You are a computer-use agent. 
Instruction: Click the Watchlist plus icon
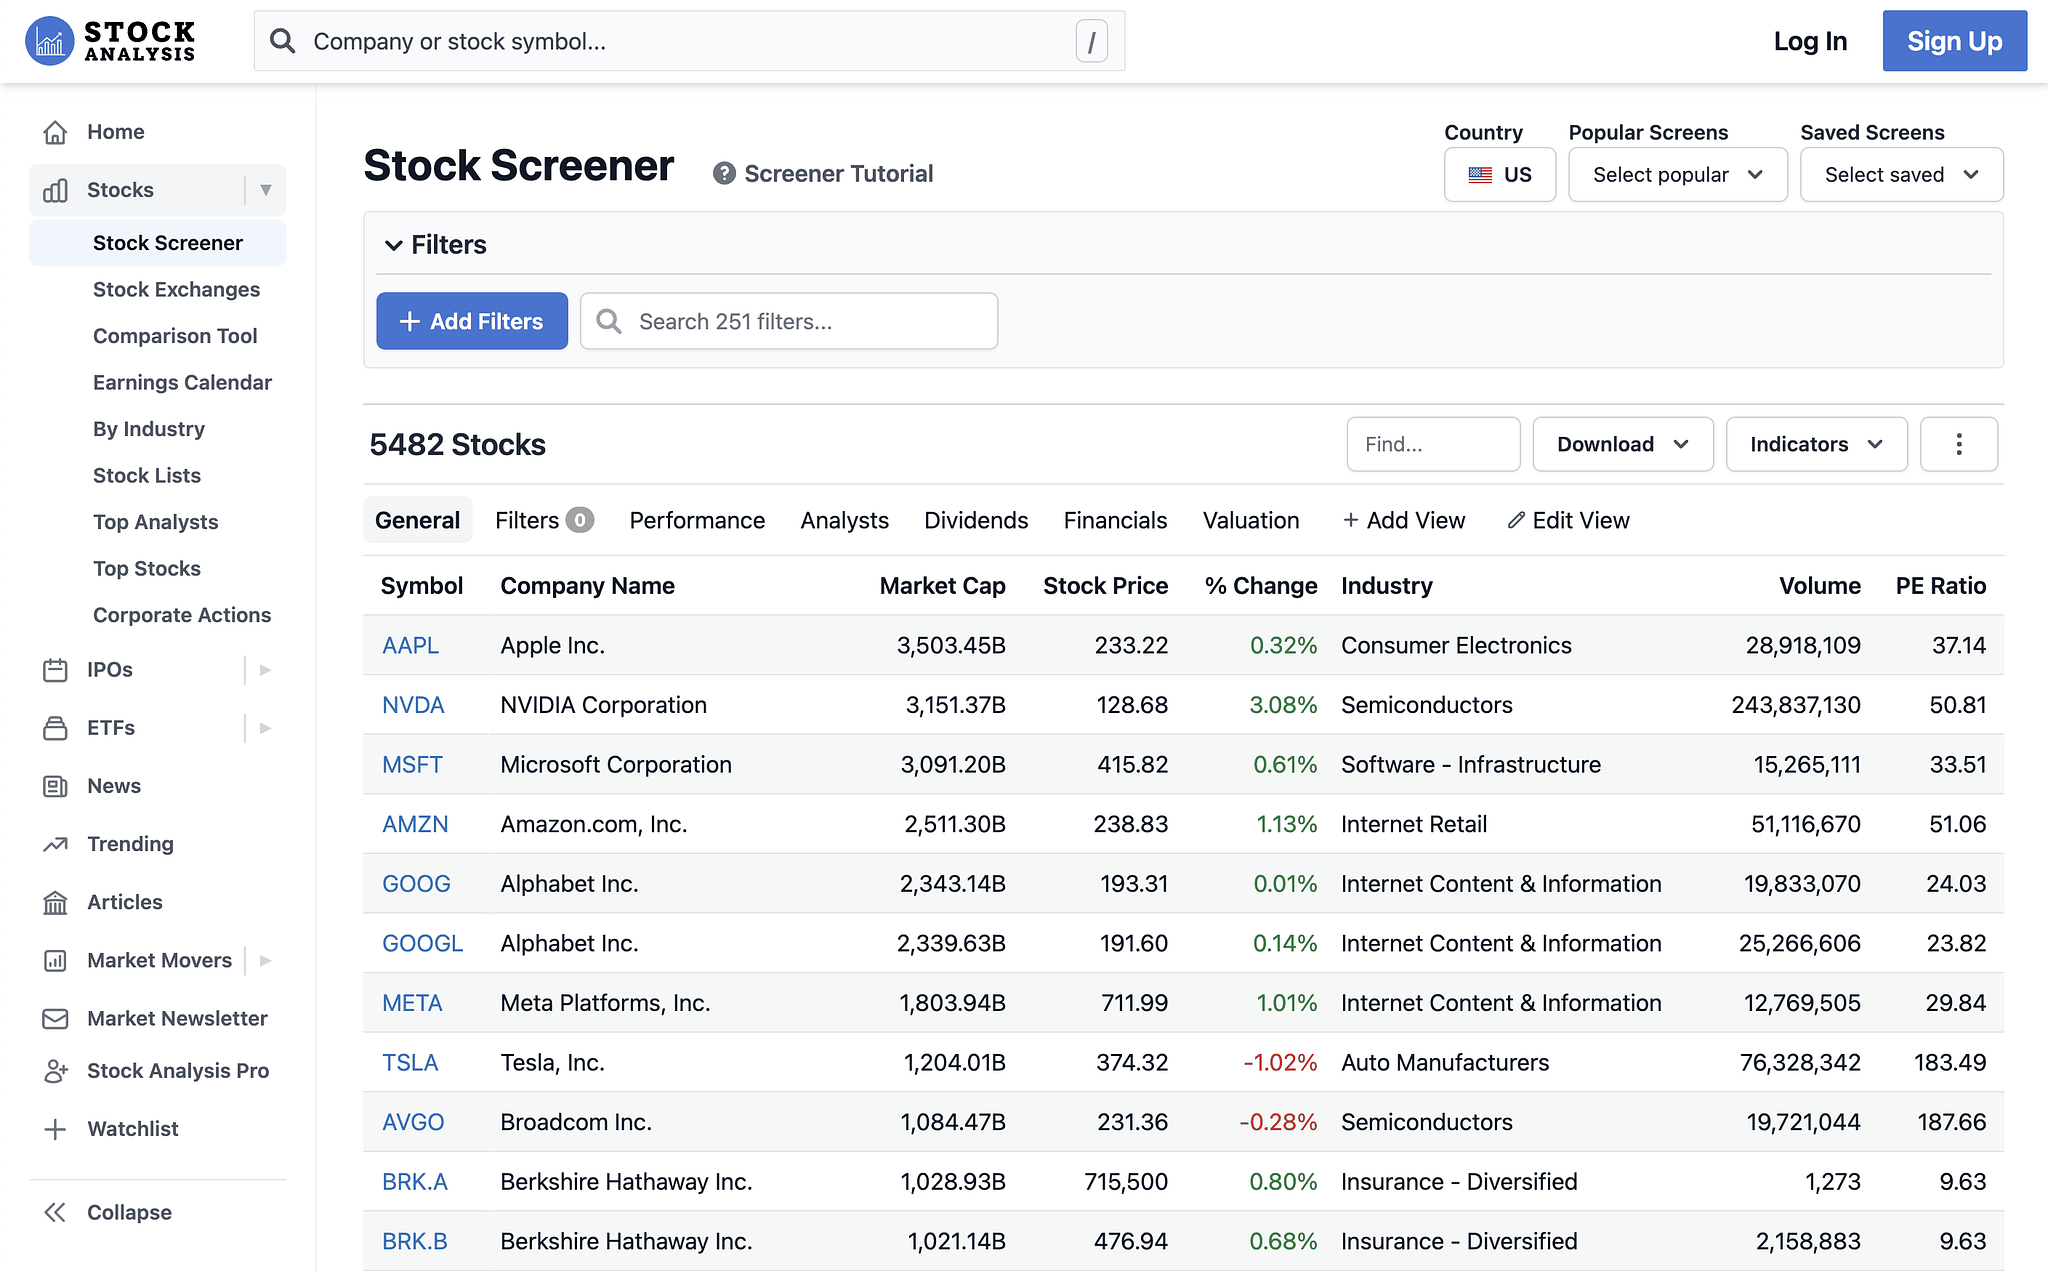(57, 1128)
